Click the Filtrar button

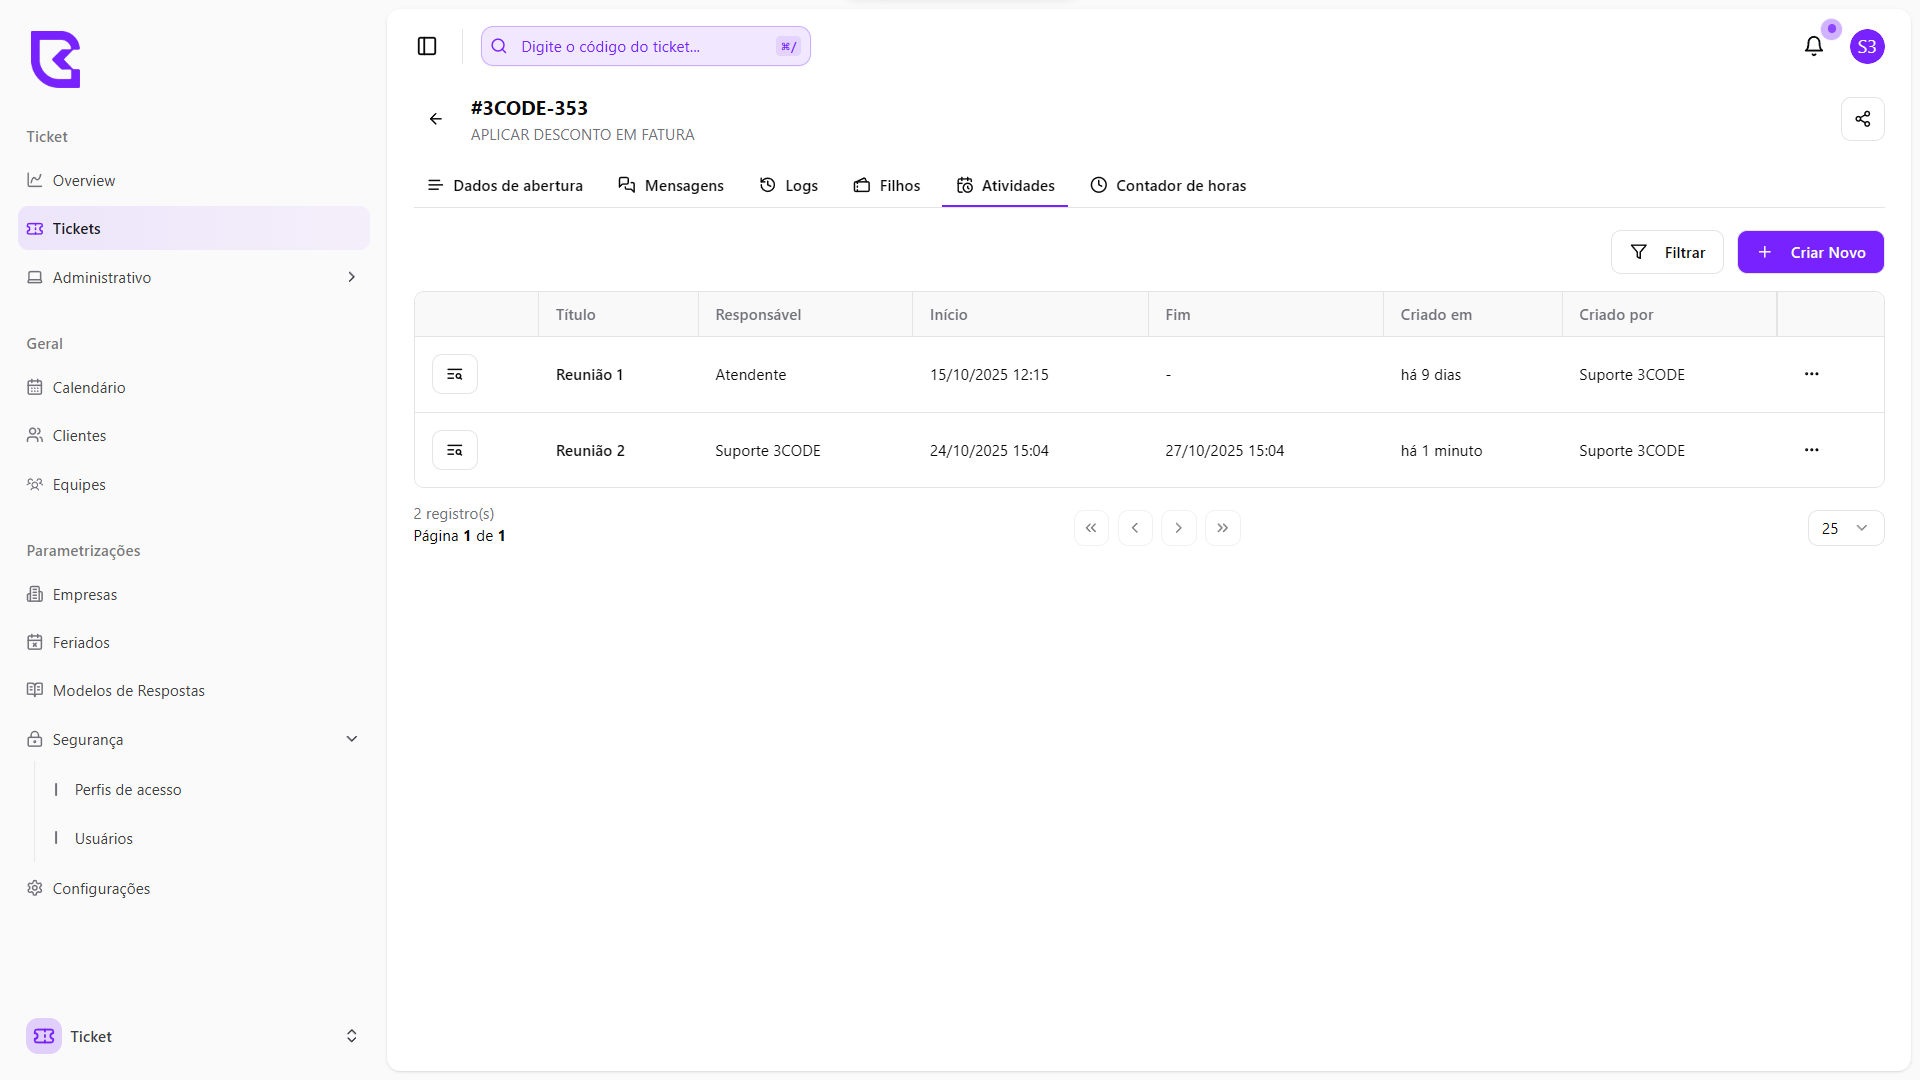(x=1667, y=252)
